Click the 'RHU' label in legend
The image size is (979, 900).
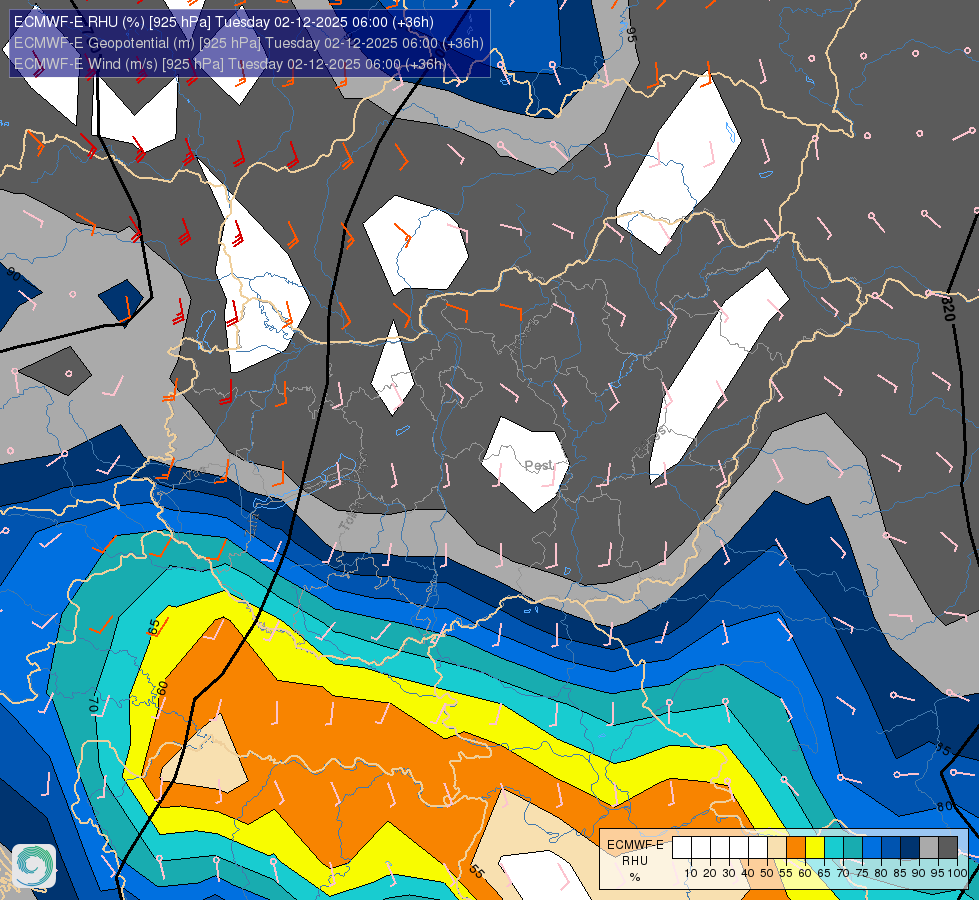[635, 861]
